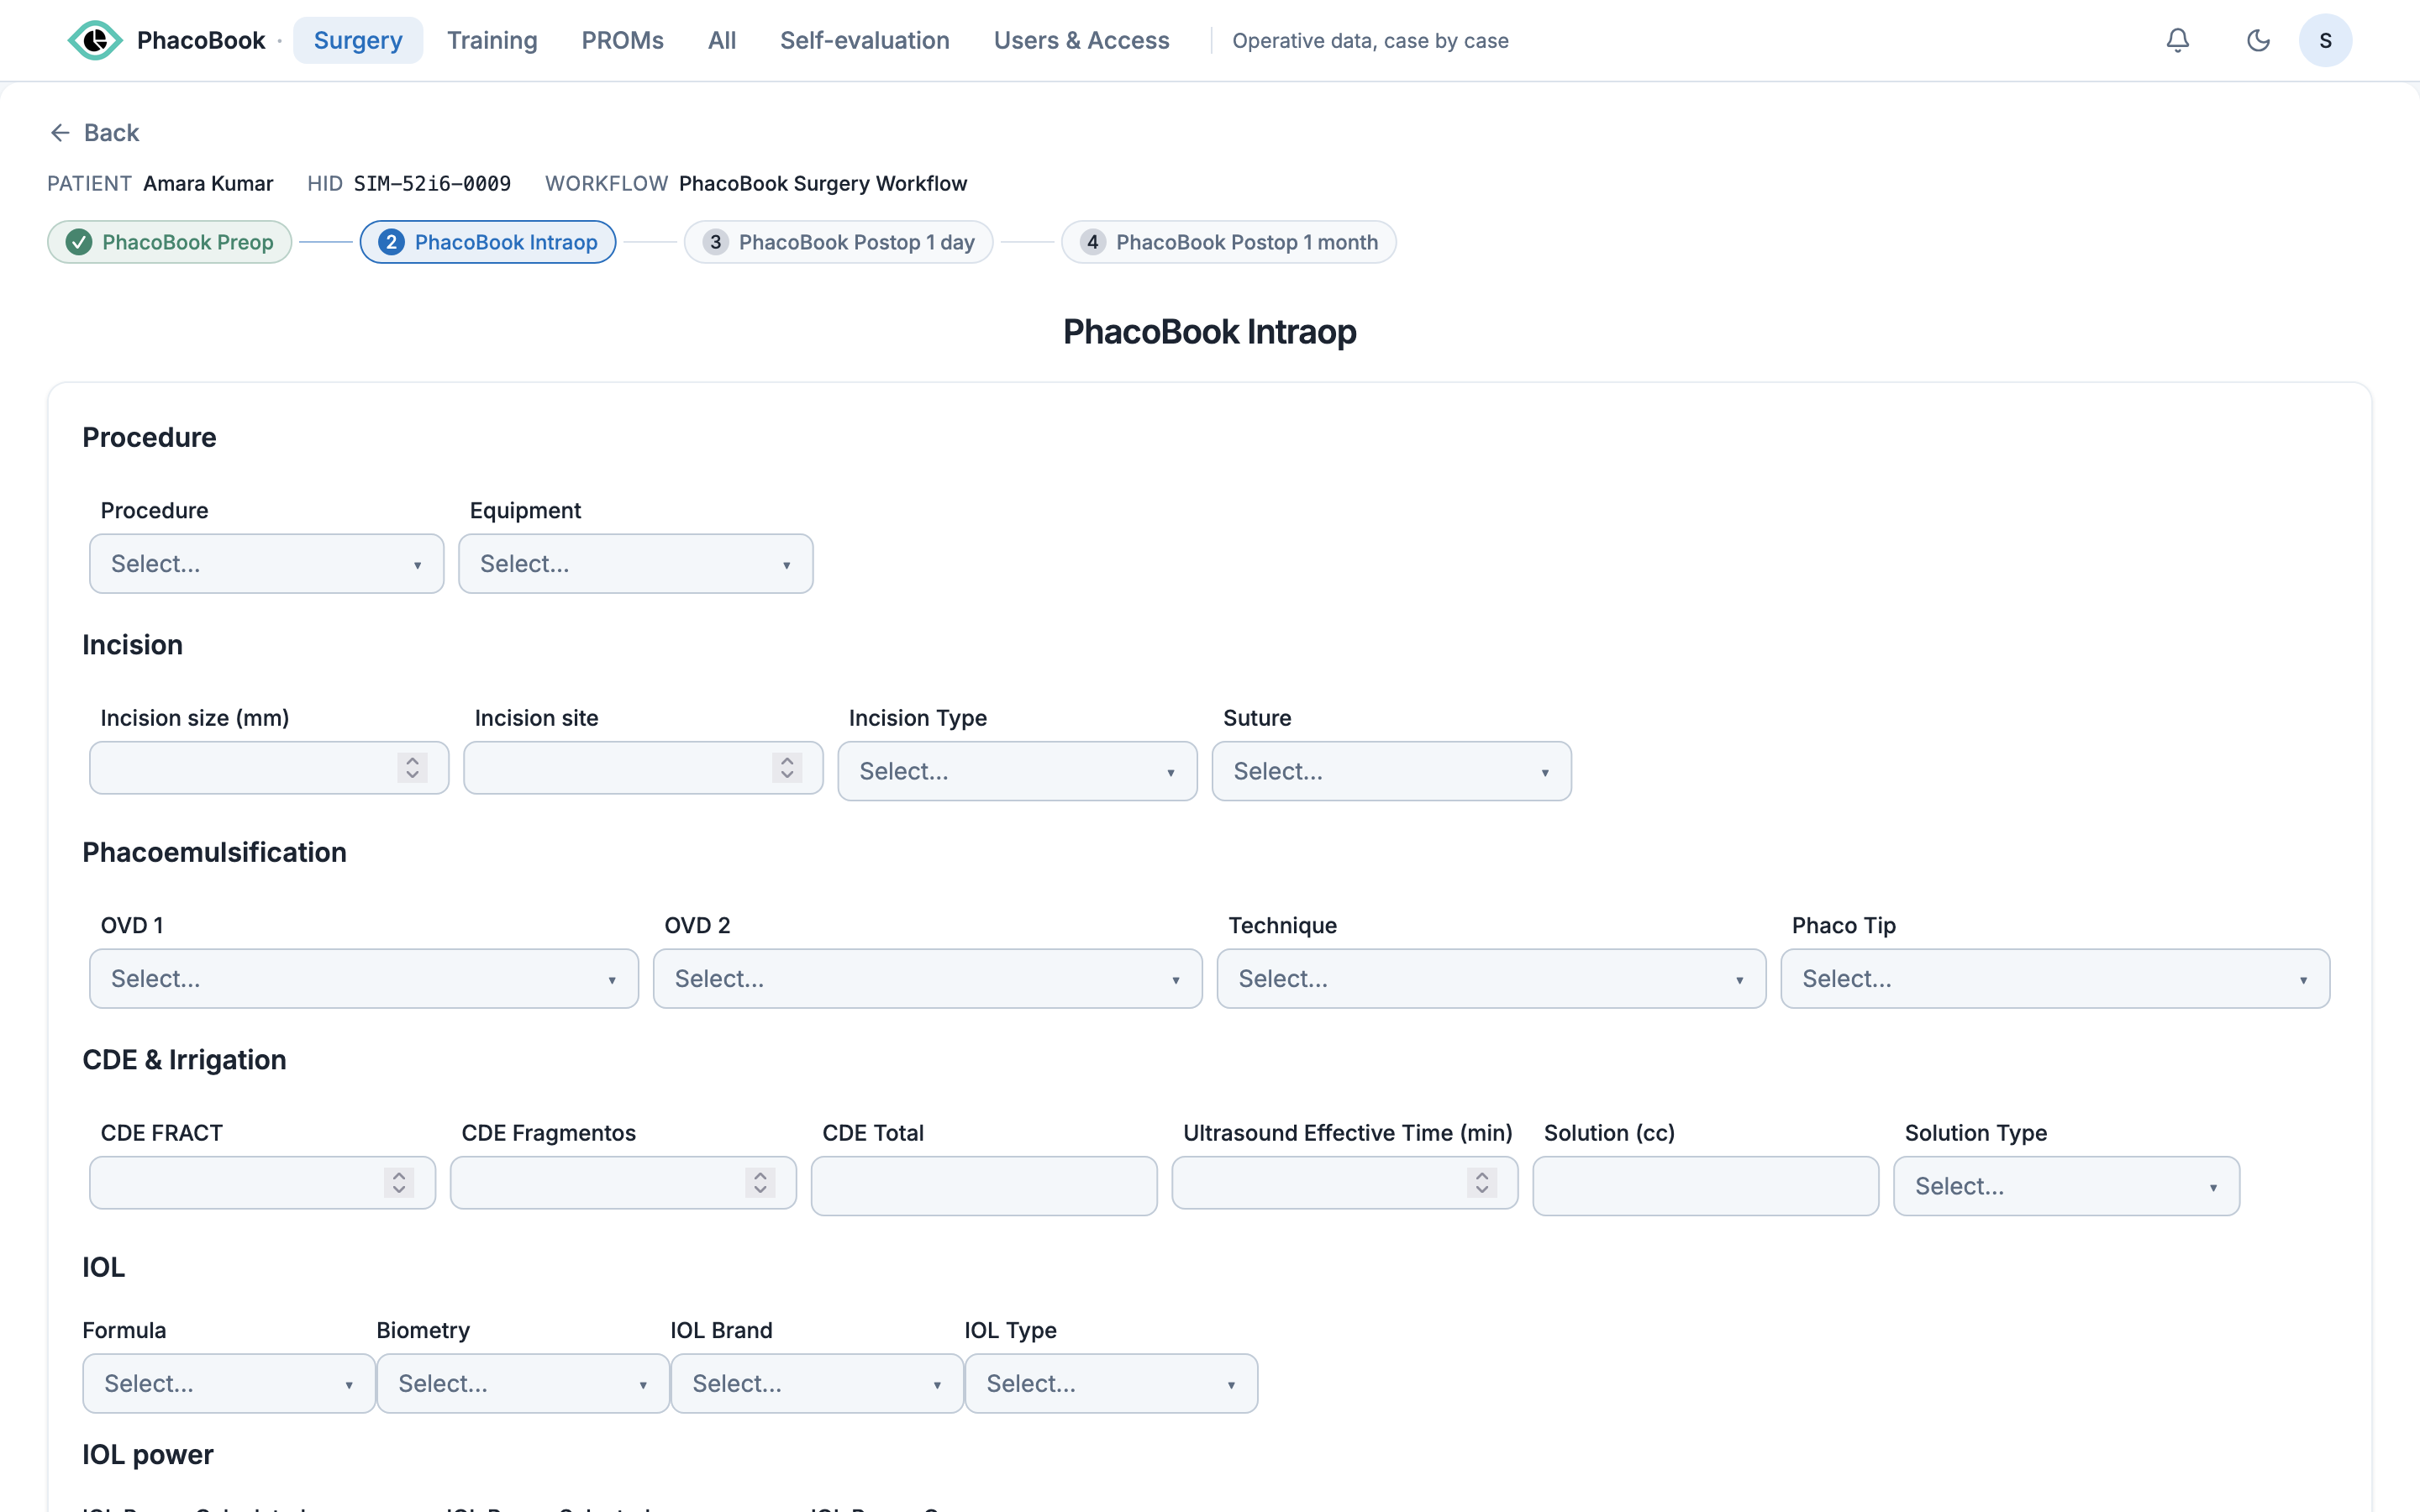Open the Solution Type dropdown
Screen dimensions: 2420x1512
coord(2066,1186)
